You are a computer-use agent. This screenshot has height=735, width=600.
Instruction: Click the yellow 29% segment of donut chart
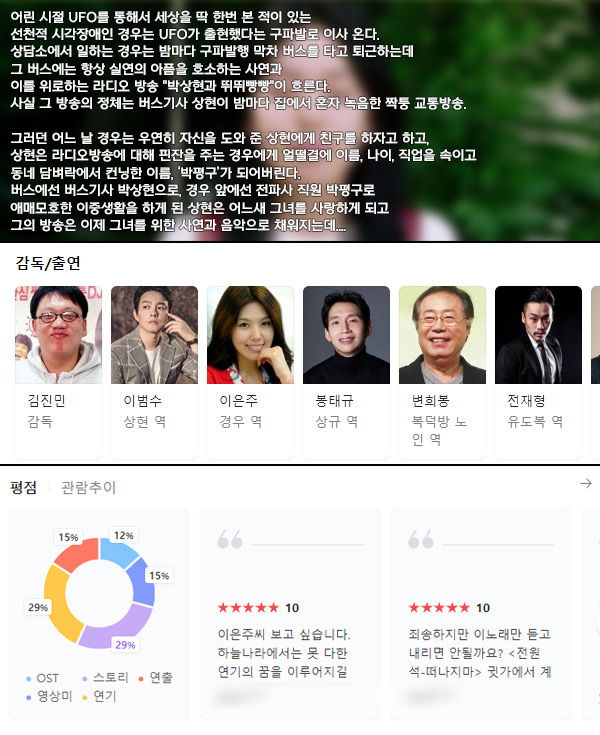point(58,605)
